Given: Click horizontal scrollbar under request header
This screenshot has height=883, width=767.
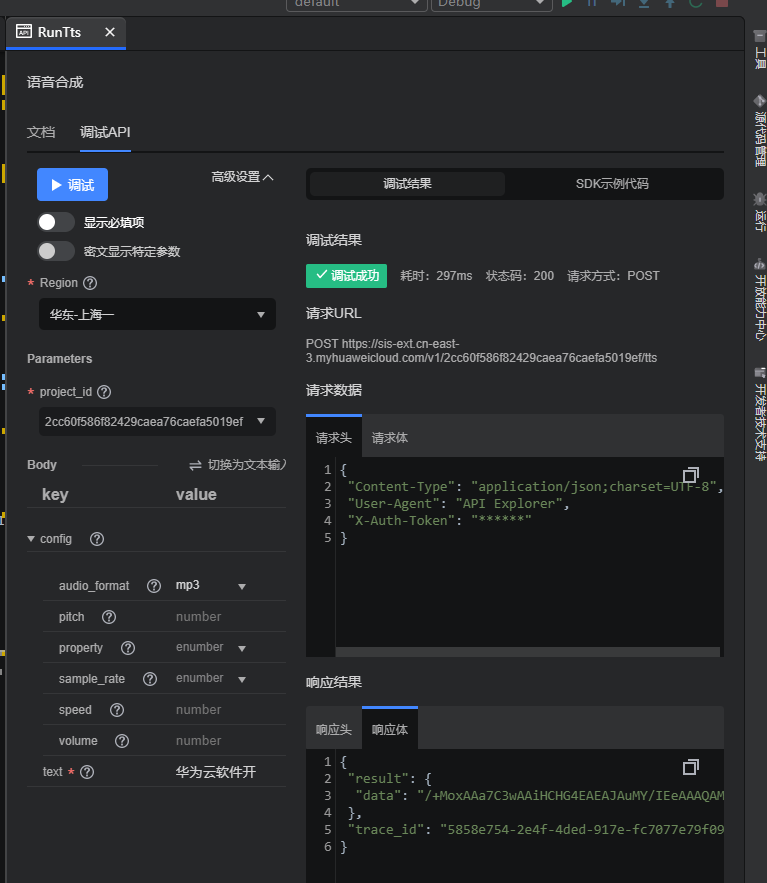Looking at the screenshot, I should coord(528,652).
